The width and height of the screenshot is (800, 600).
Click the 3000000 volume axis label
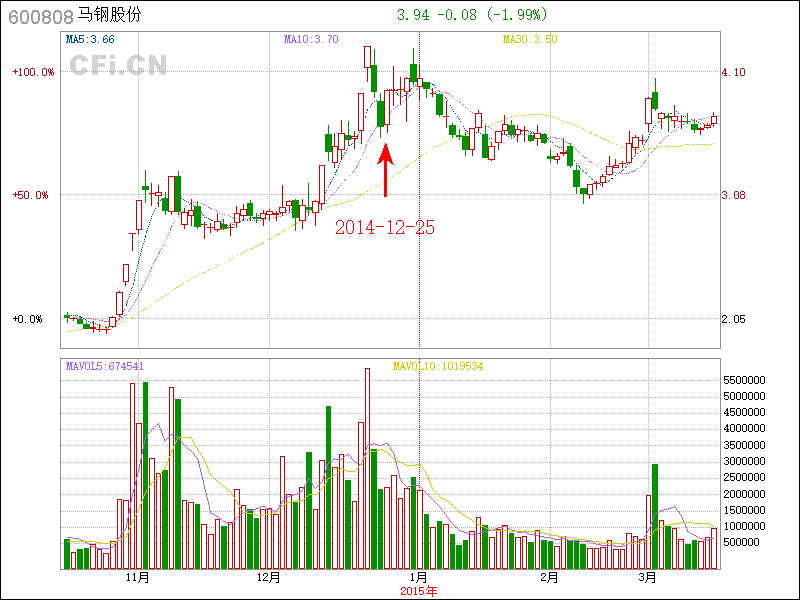[744, 461]
